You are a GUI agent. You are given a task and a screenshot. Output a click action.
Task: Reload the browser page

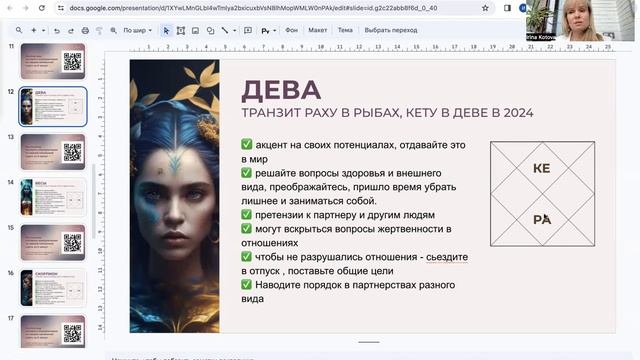[42, 8]
